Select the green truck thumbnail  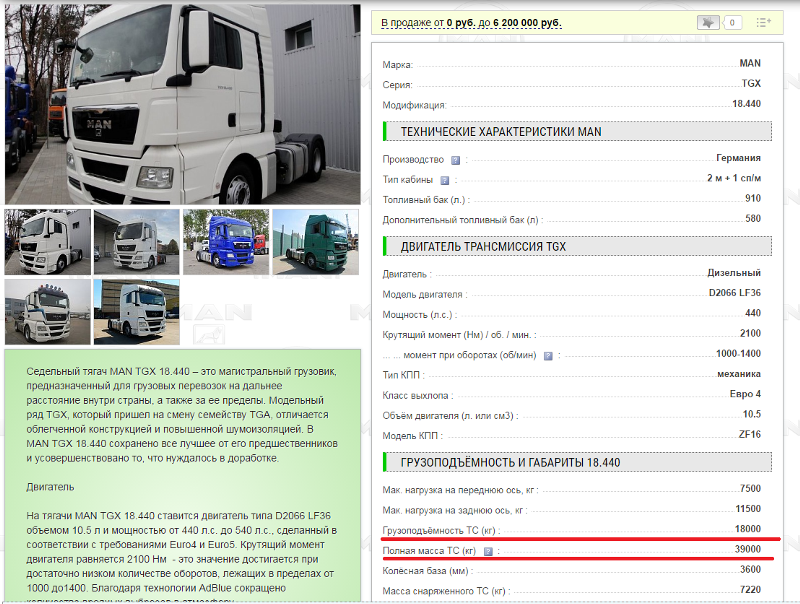click(315, 242)
